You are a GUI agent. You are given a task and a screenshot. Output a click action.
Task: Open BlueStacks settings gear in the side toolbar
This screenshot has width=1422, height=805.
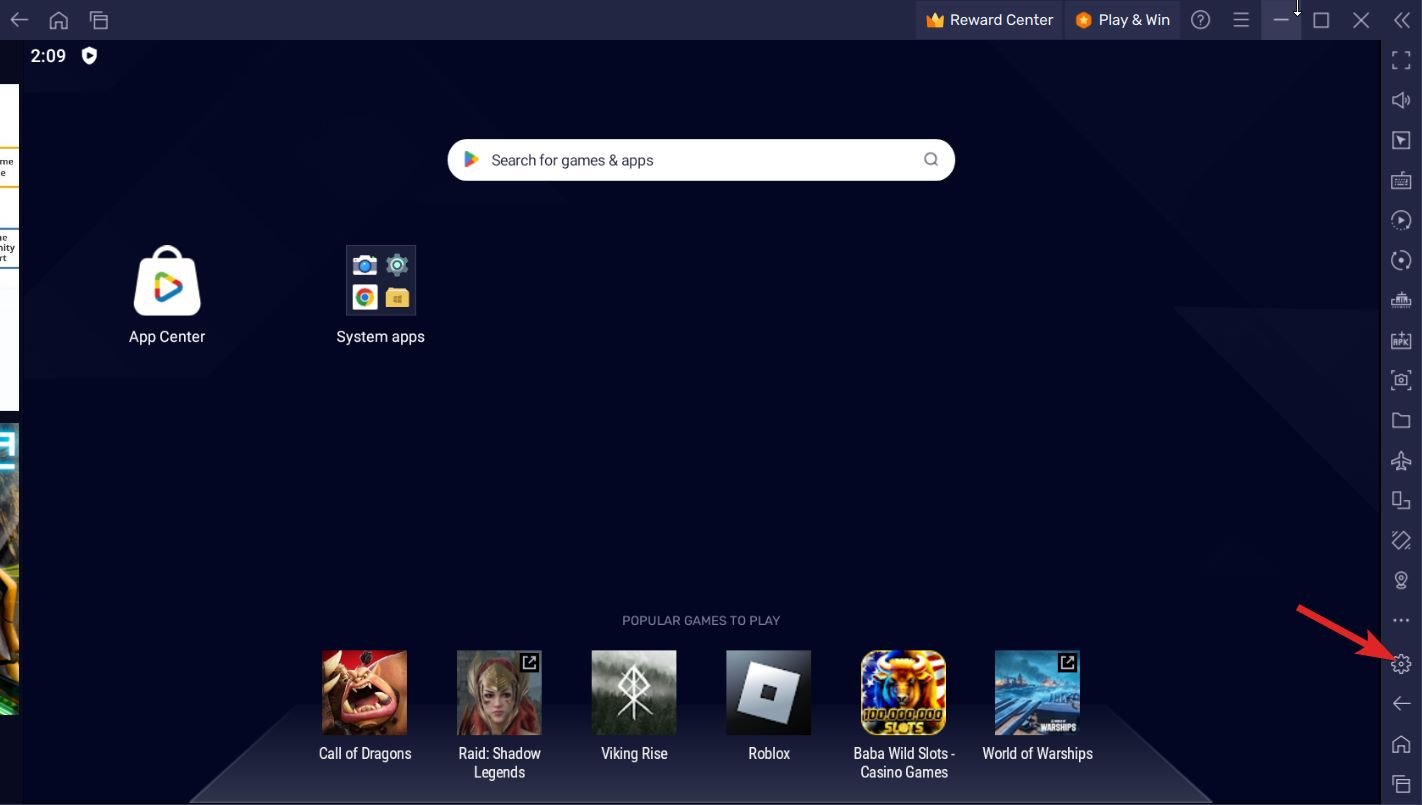coord(1401,663)
